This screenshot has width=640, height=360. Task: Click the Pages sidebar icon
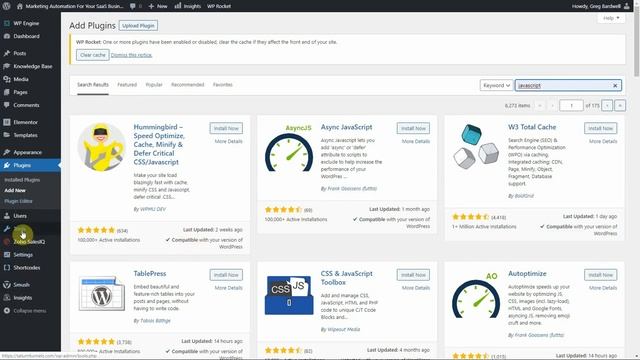(x=7, y=92)
